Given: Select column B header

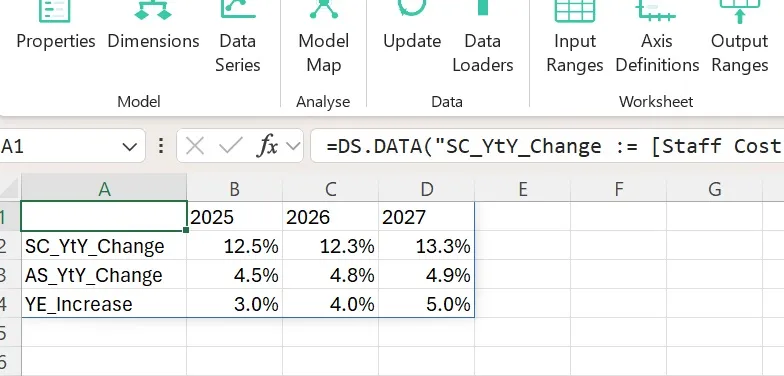Looking at the screenshot, I should (234, 188).
